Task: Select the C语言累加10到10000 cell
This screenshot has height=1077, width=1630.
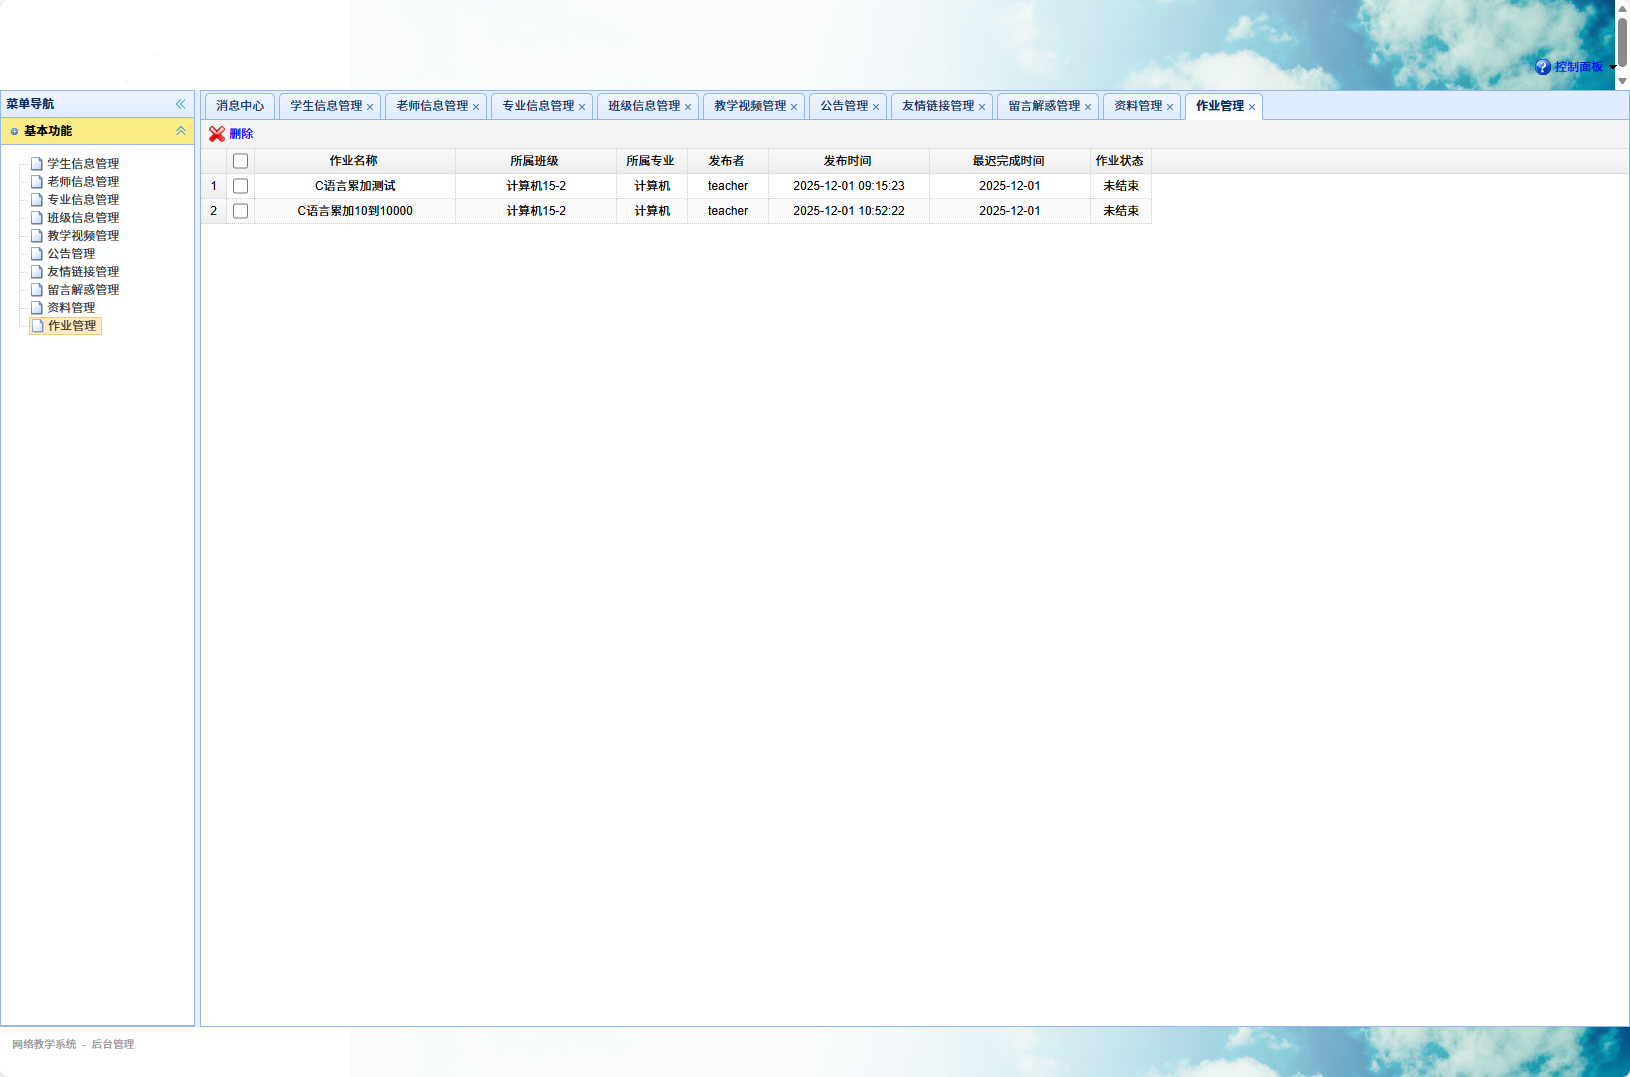Action: 355,211
